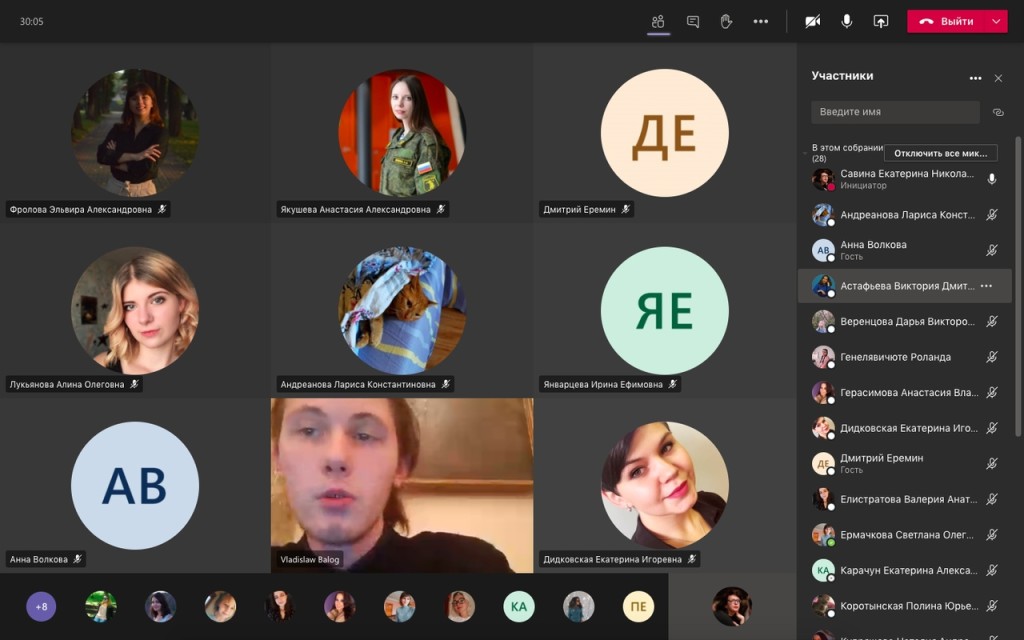Show the +8 additional participants
The height and width of the screenshot is (640, 1024).
(41, 607)
